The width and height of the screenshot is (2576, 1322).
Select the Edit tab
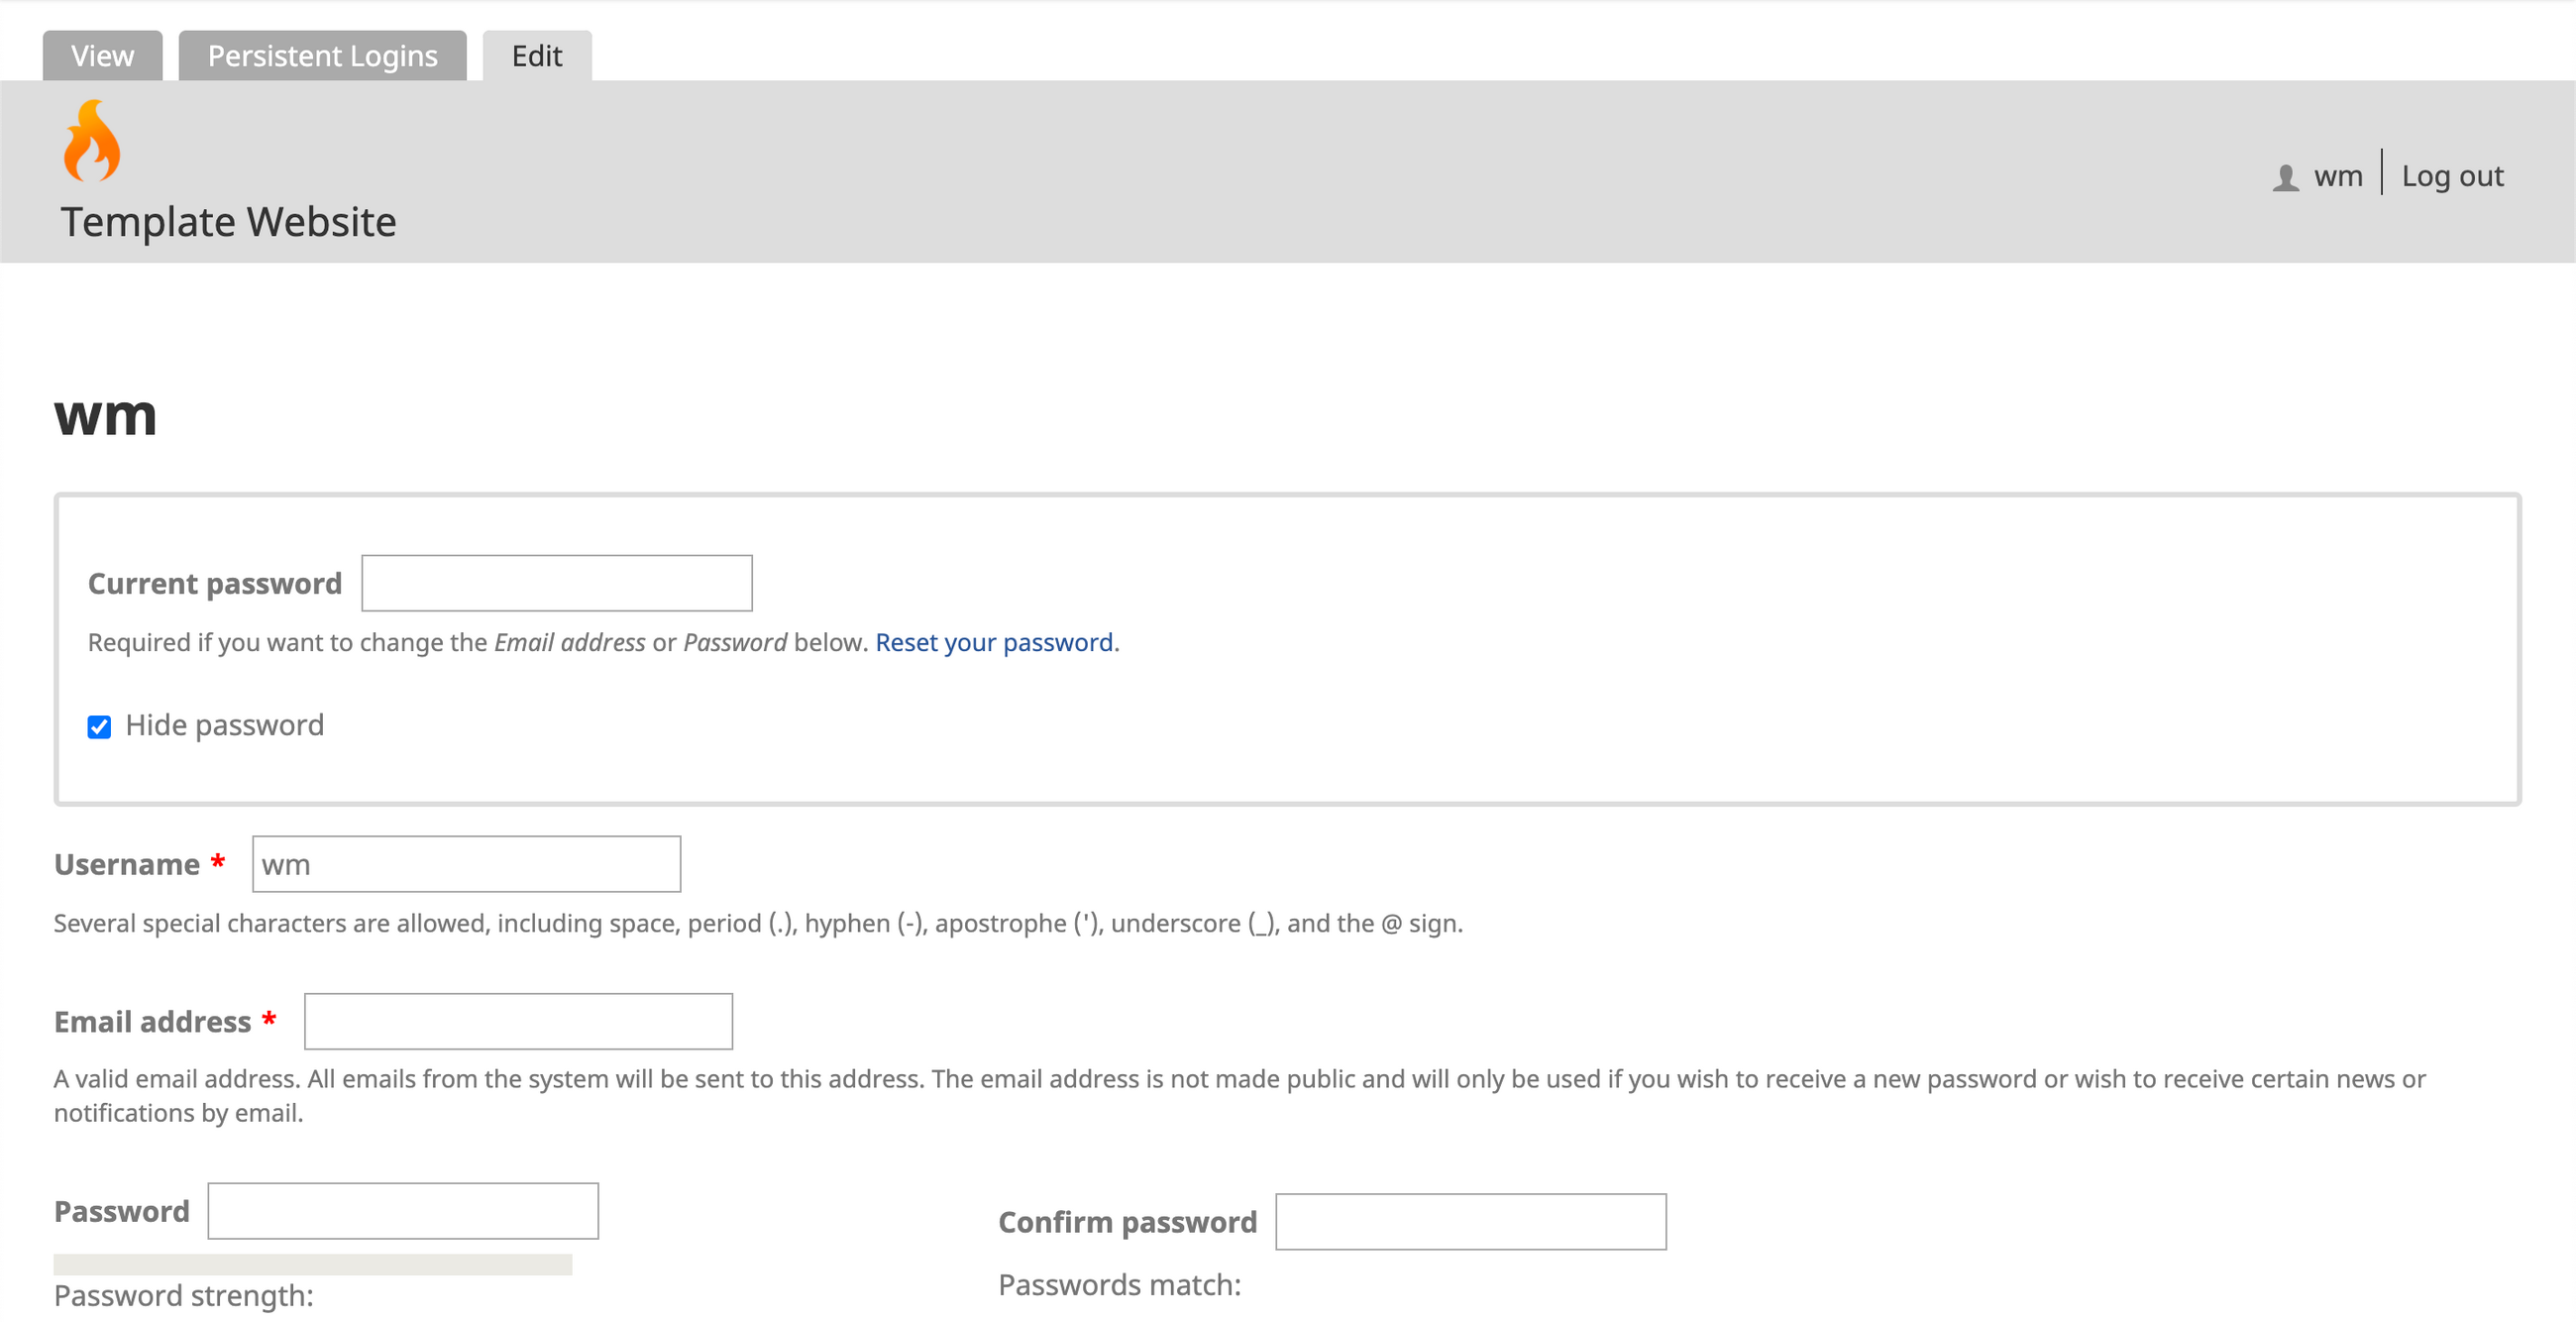(537, 56)
